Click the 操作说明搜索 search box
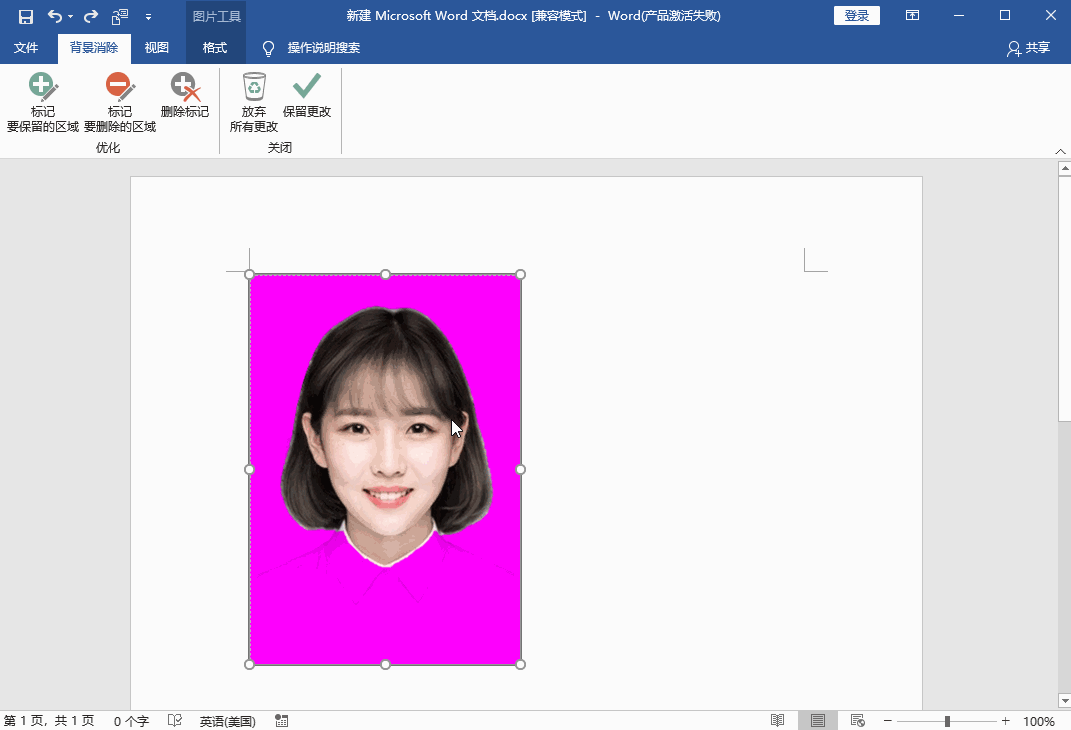 (324, 48)
